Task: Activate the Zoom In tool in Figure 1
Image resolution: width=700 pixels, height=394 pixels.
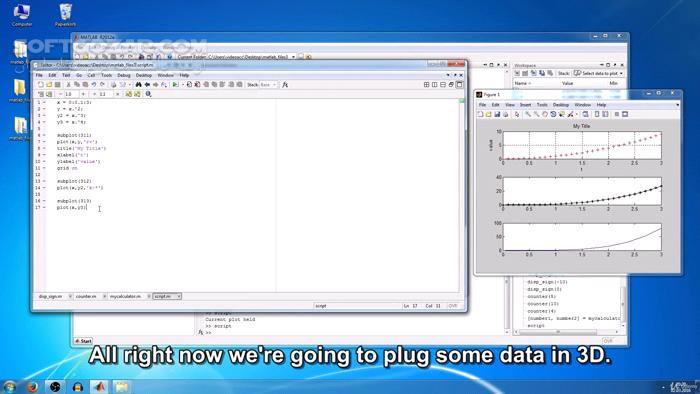Action: (528, 114)
